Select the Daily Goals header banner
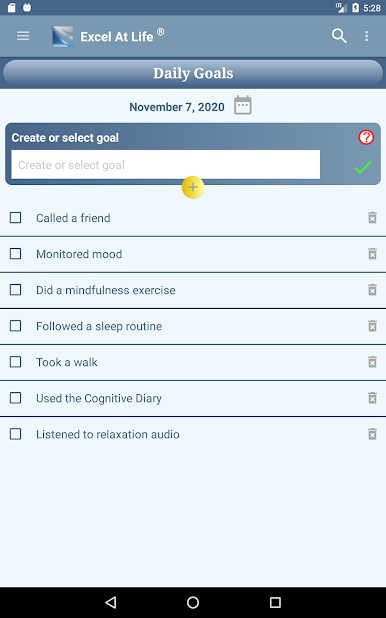This screenshot has height=618, width=386. (193, 73)
